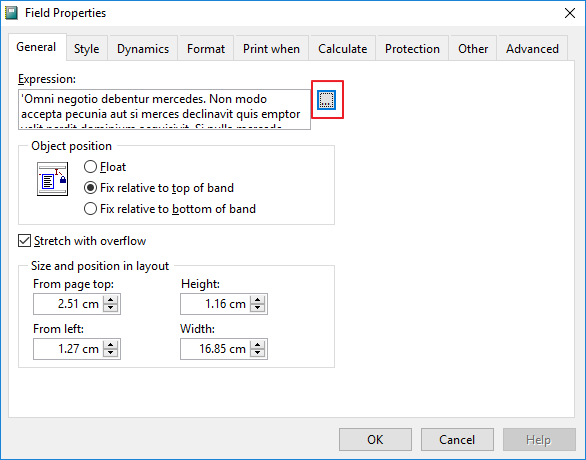Click the Cancel button

(x=457, y=439)
